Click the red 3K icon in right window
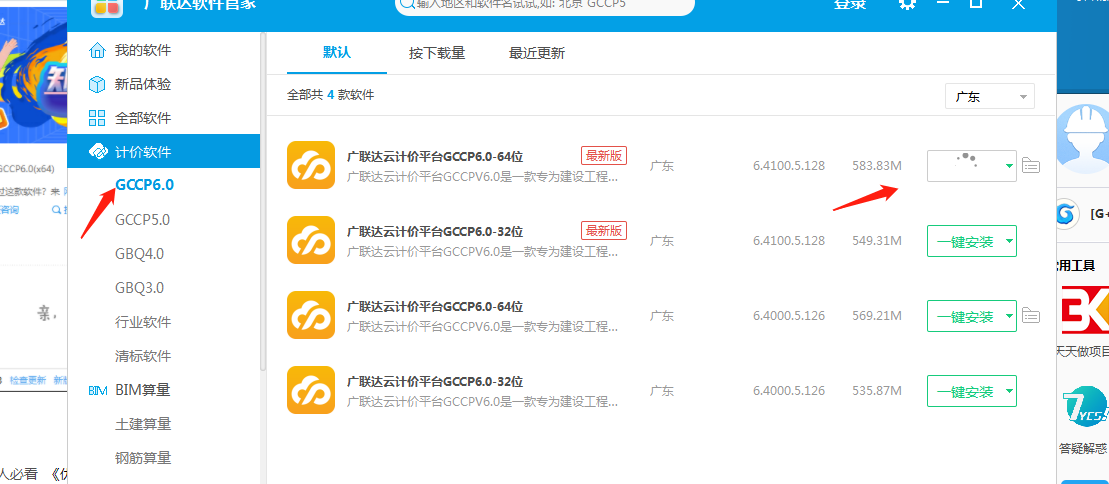This screenshot has width=1109, height=484. click(x=1085, y=310)
